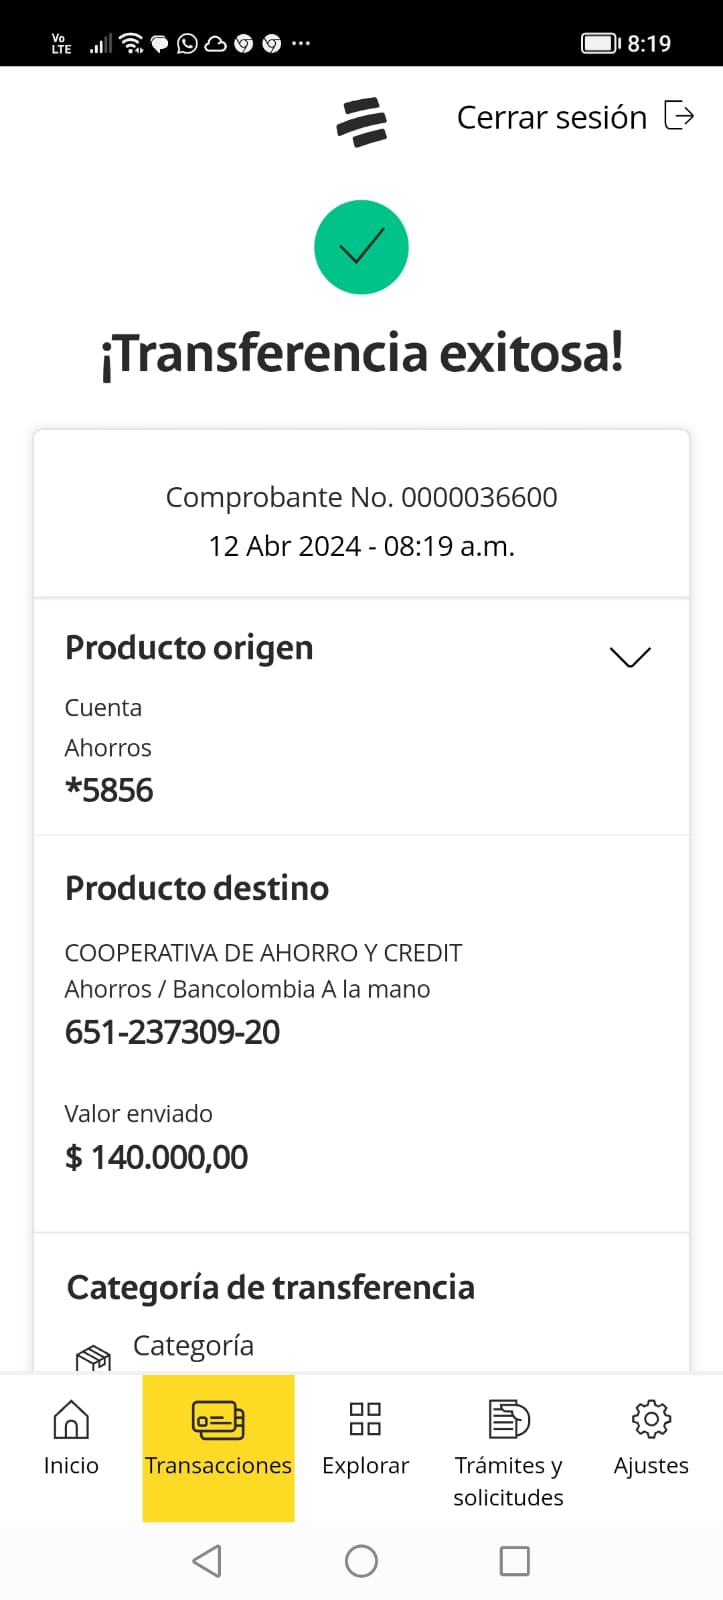Tap the battery indicator in status bar
The width and height of the screenshot is (723, 1600).
[600, 43]
